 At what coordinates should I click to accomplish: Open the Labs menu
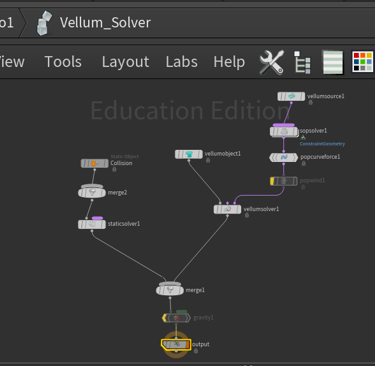pyautogui.click(x=182, y=62)
